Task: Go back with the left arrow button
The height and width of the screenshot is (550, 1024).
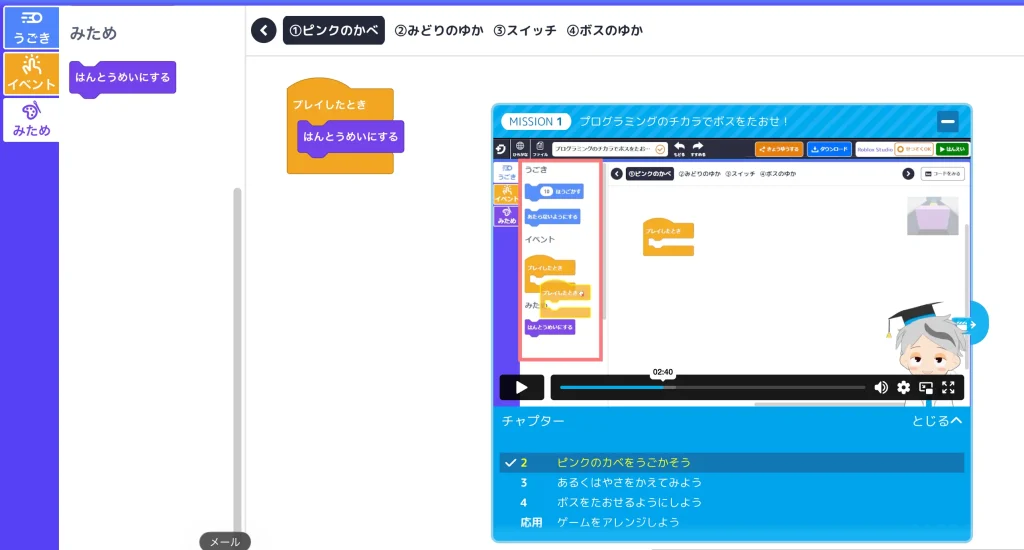Action: pos(264,30)
